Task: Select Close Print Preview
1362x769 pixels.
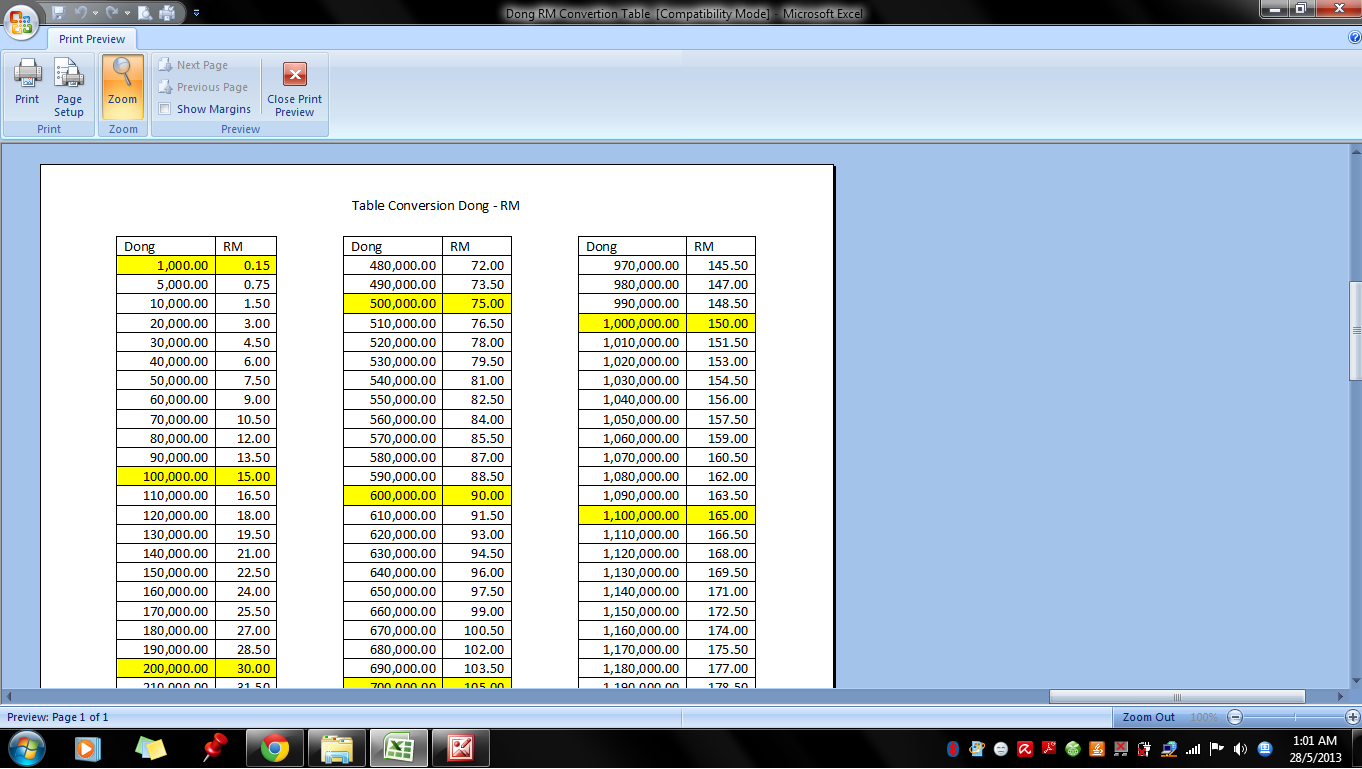Action: (293, 86)
